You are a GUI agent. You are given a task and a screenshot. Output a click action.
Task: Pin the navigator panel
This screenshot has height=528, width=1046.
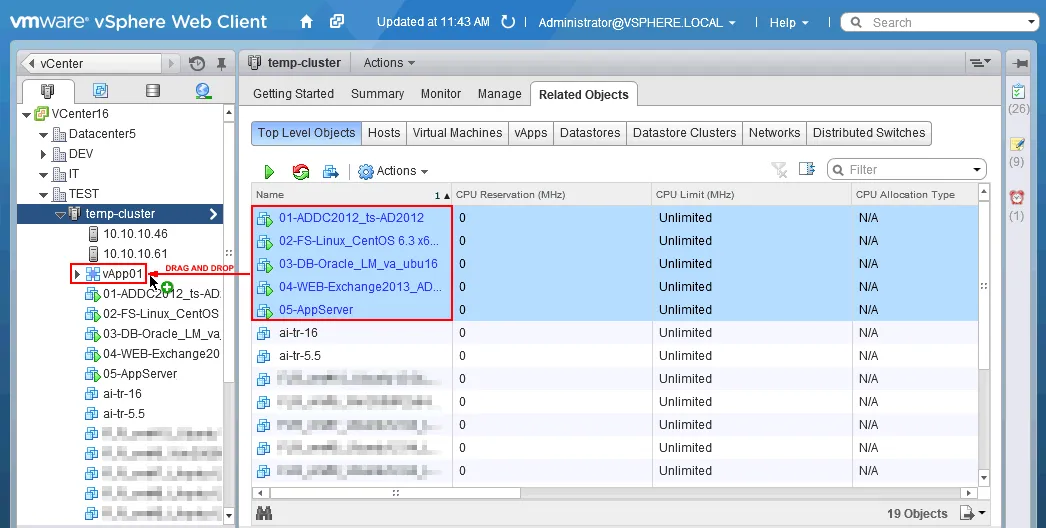point(221,63)
